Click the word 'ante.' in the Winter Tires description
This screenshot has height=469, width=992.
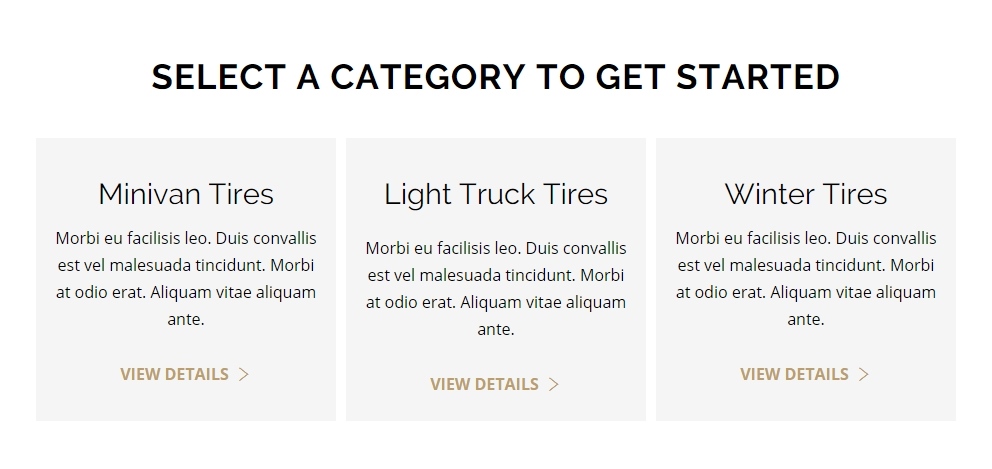[806, 320]
